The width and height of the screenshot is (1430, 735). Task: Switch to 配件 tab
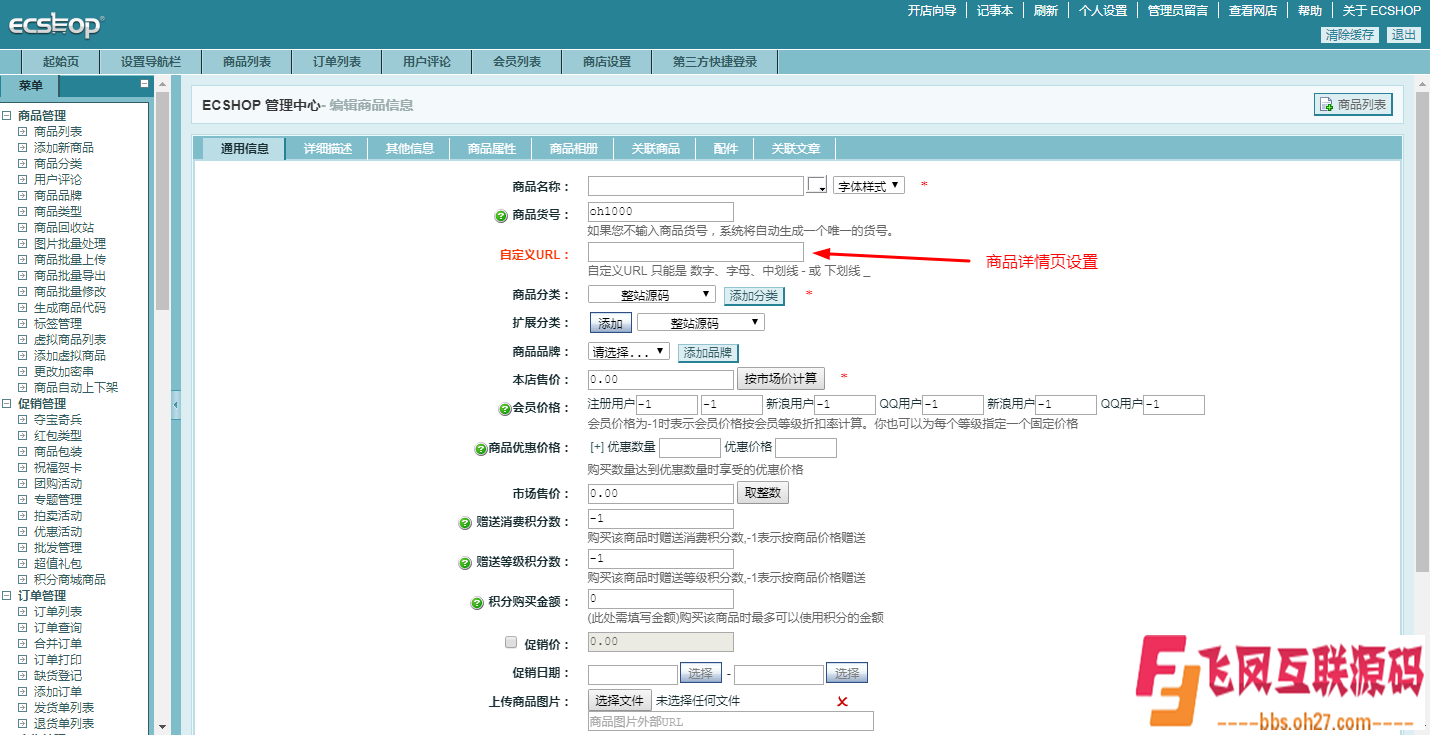pos(726,149)
